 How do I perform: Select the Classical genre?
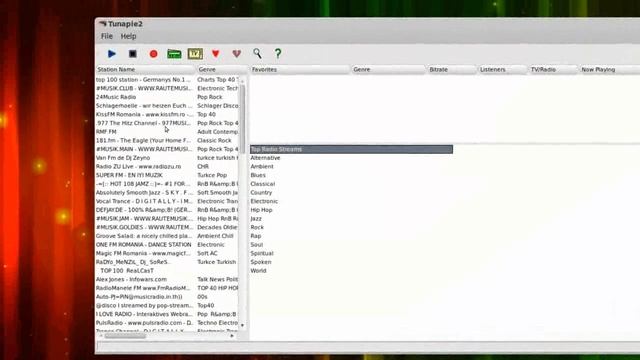262,184
